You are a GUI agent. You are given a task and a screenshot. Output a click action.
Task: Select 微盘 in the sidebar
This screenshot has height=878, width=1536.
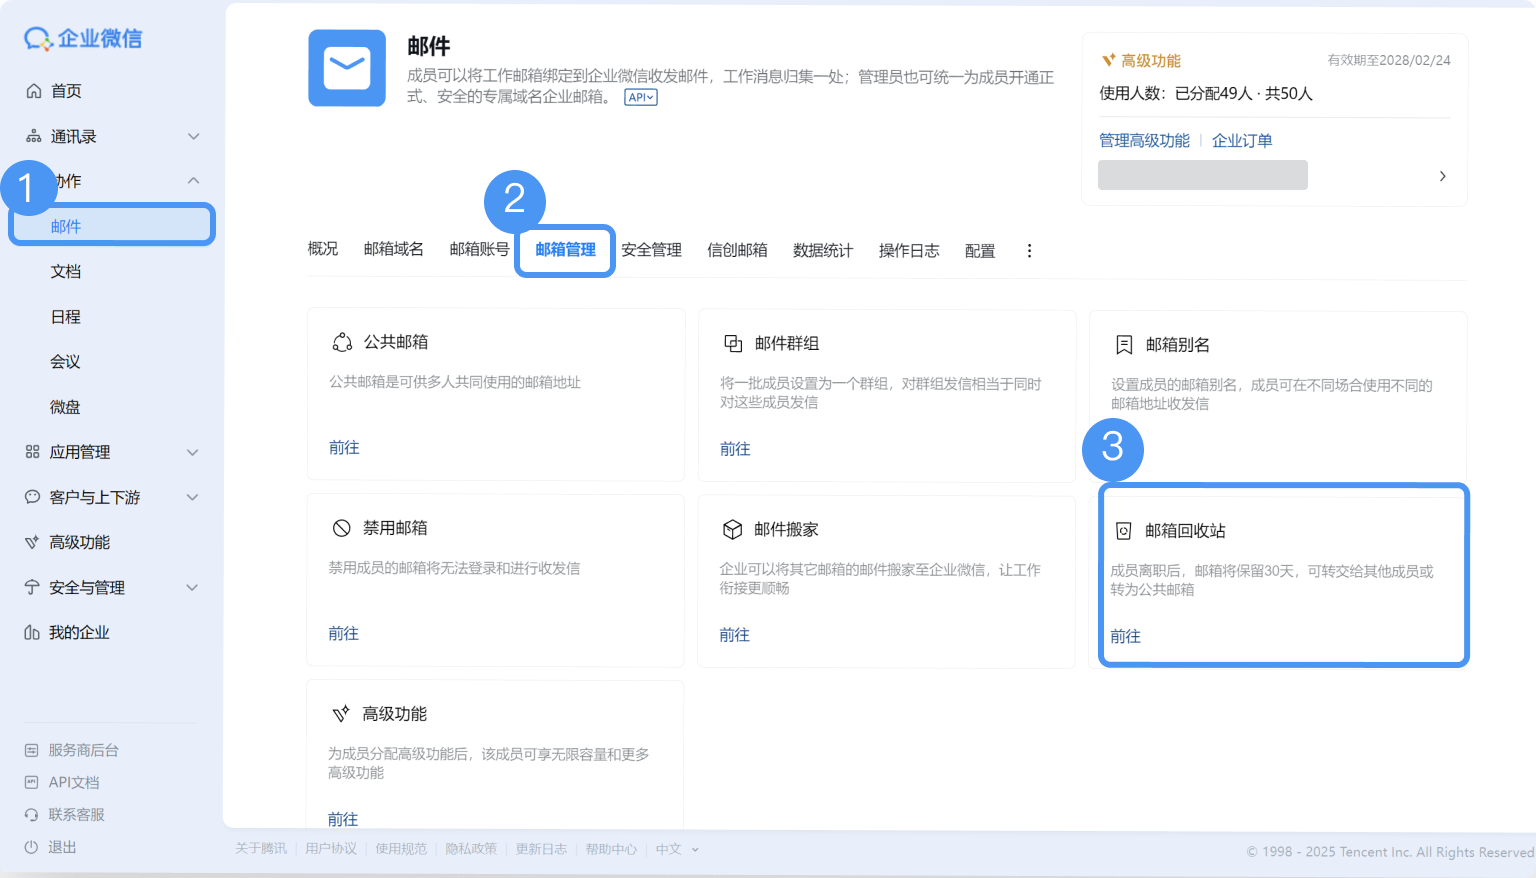(66, 407)
